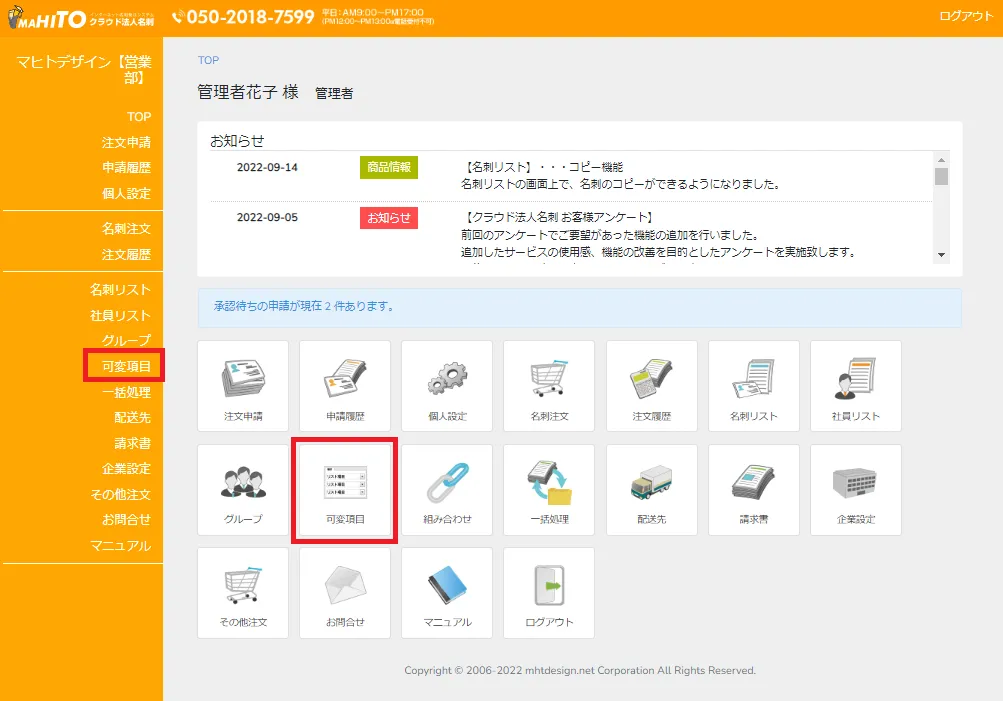Select 名刺リスト in the sidebar menu
The width and height of the screenshot is (1003, 701).
tap(120, 290)
